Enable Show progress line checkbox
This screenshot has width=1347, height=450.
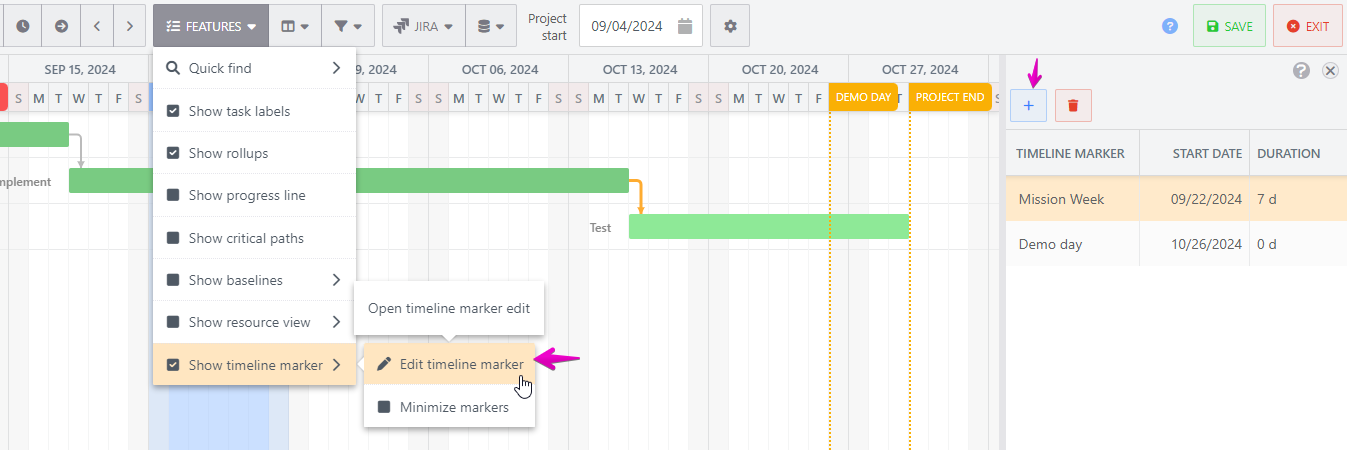[x=173, y=195]
